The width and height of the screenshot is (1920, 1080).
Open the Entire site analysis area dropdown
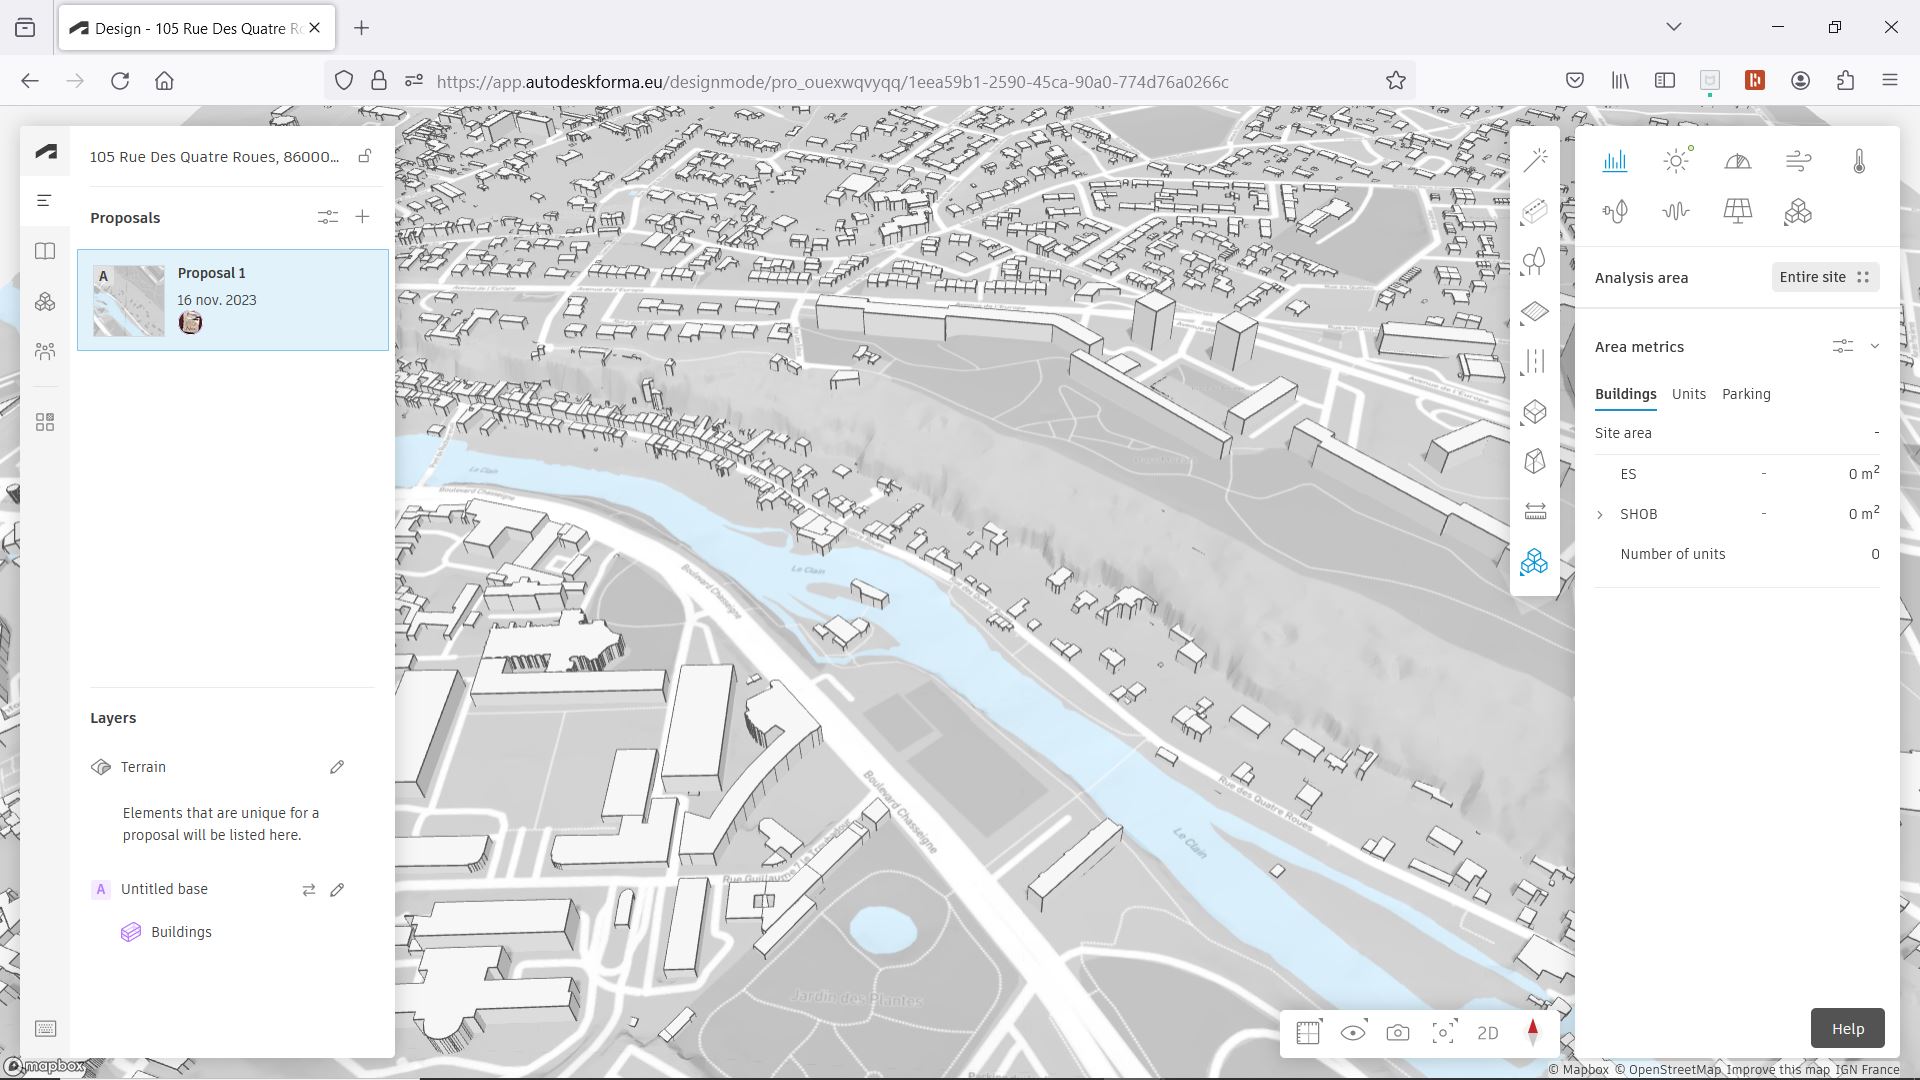pyautogui.click(x=1824, y=277)
